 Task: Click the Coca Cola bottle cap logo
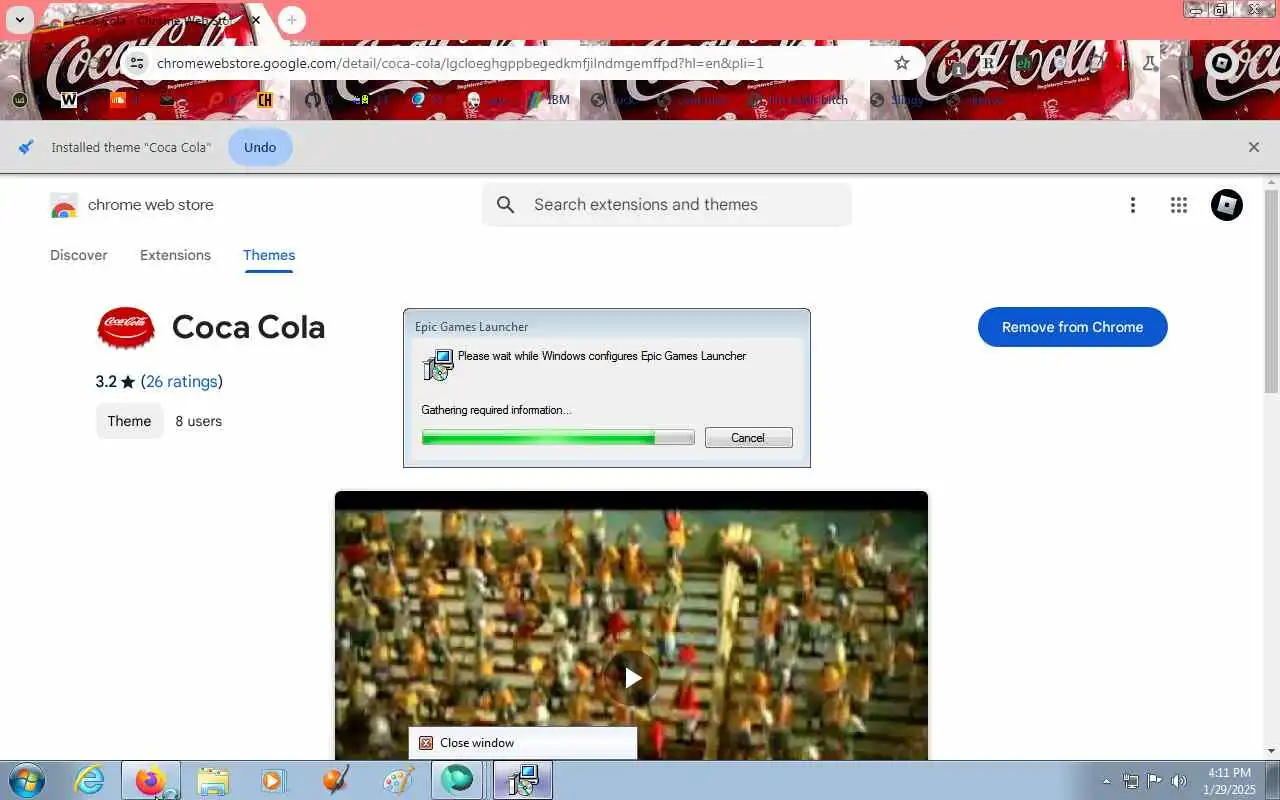coord(126,328)
